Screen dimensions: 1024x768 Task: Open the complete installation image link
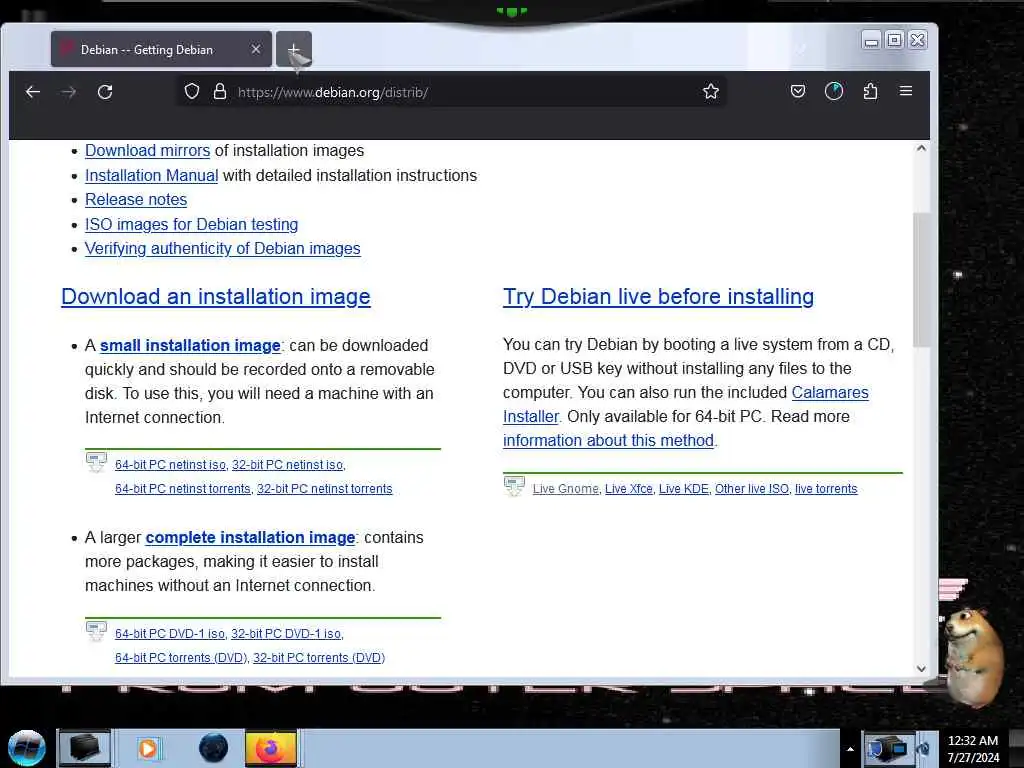[250, 537]
